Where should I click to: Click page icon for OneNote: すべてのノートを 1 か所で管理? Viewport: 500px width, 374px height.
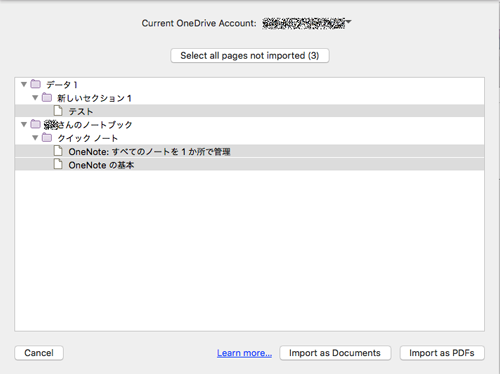click(58, 151)
